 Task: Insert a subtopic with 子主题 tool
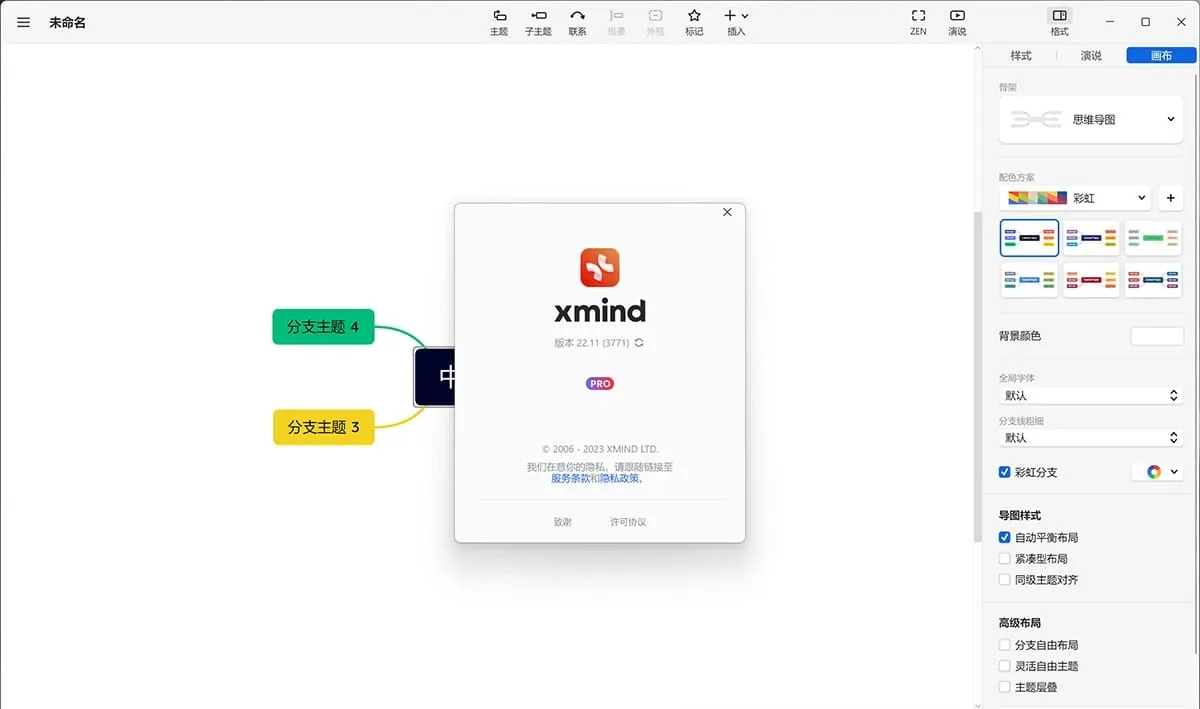(x=538, y=22)
